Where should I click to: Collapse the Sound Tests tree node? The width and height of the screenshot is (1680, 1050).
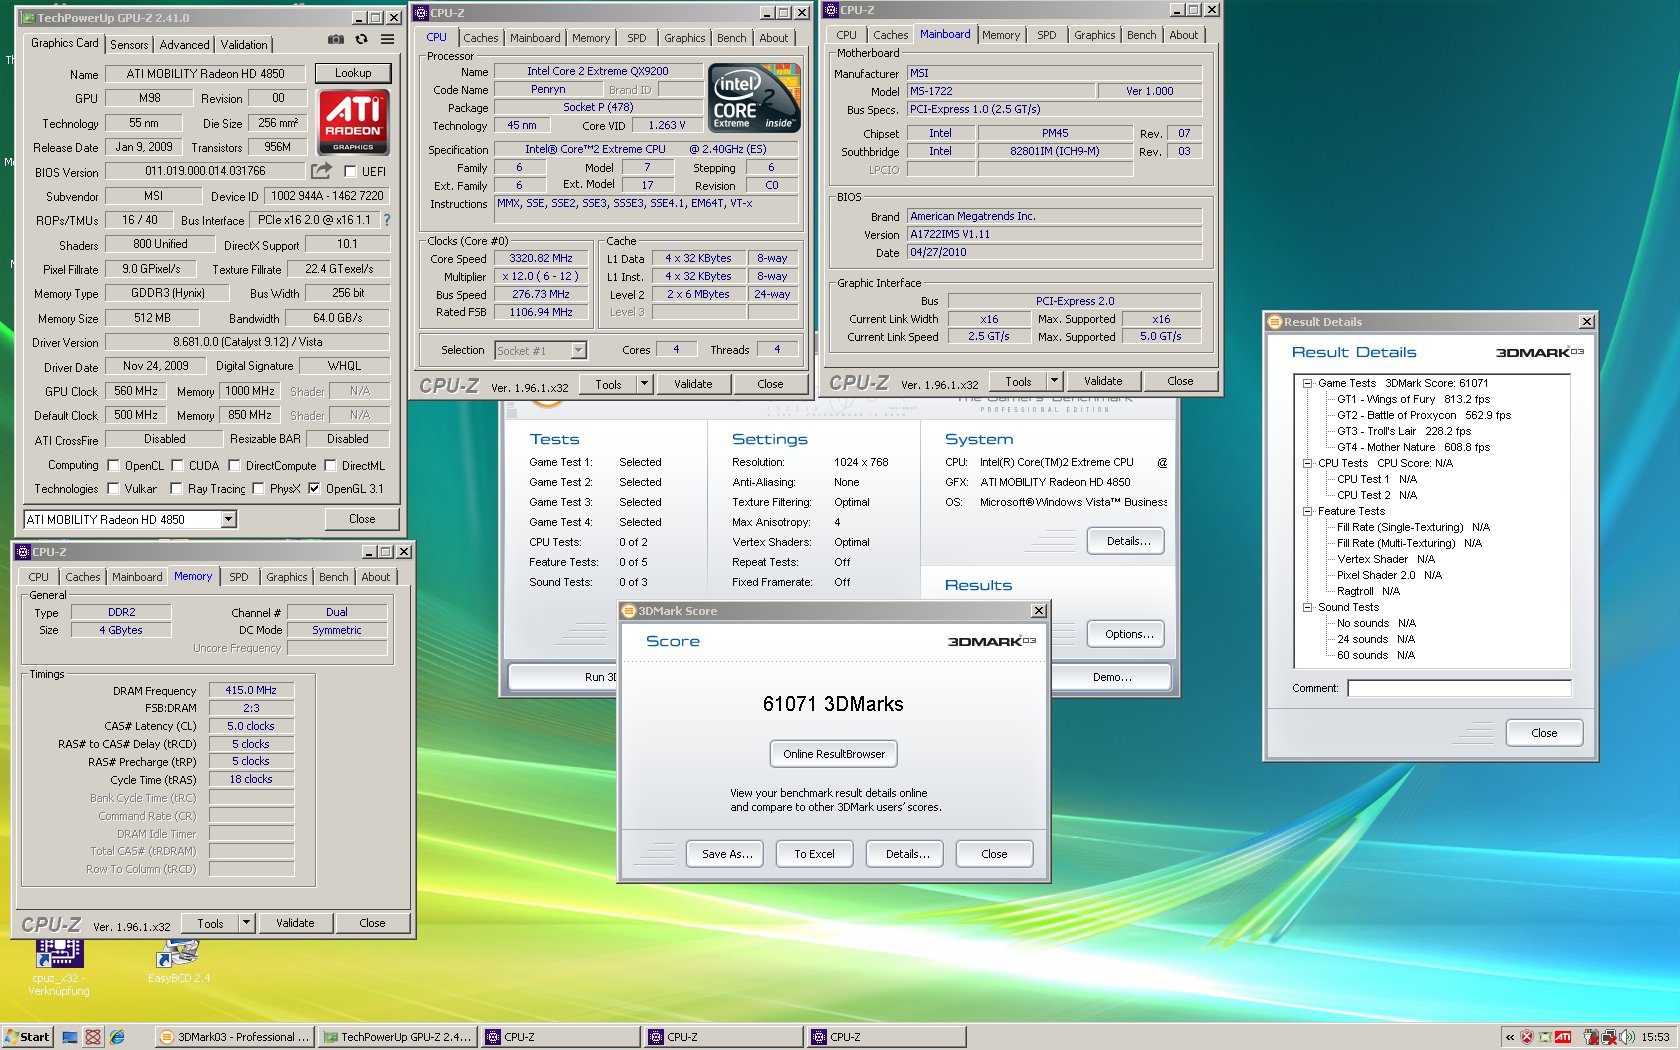click(1307, 607)
